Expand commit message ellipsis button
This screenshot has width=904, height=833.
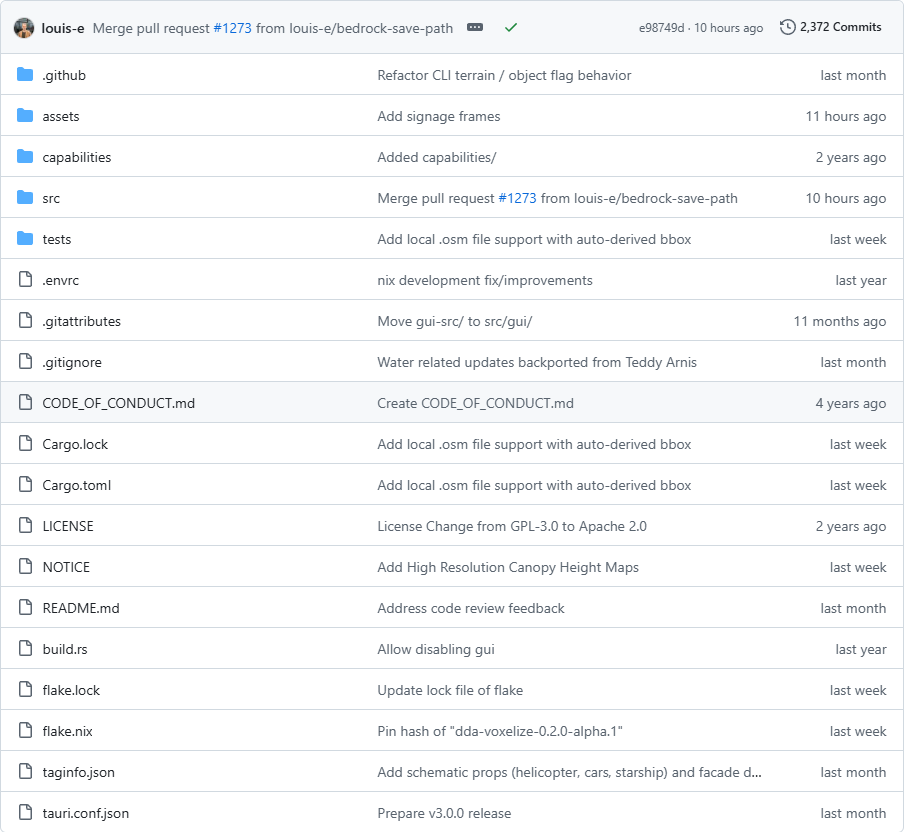coord(474,28)
